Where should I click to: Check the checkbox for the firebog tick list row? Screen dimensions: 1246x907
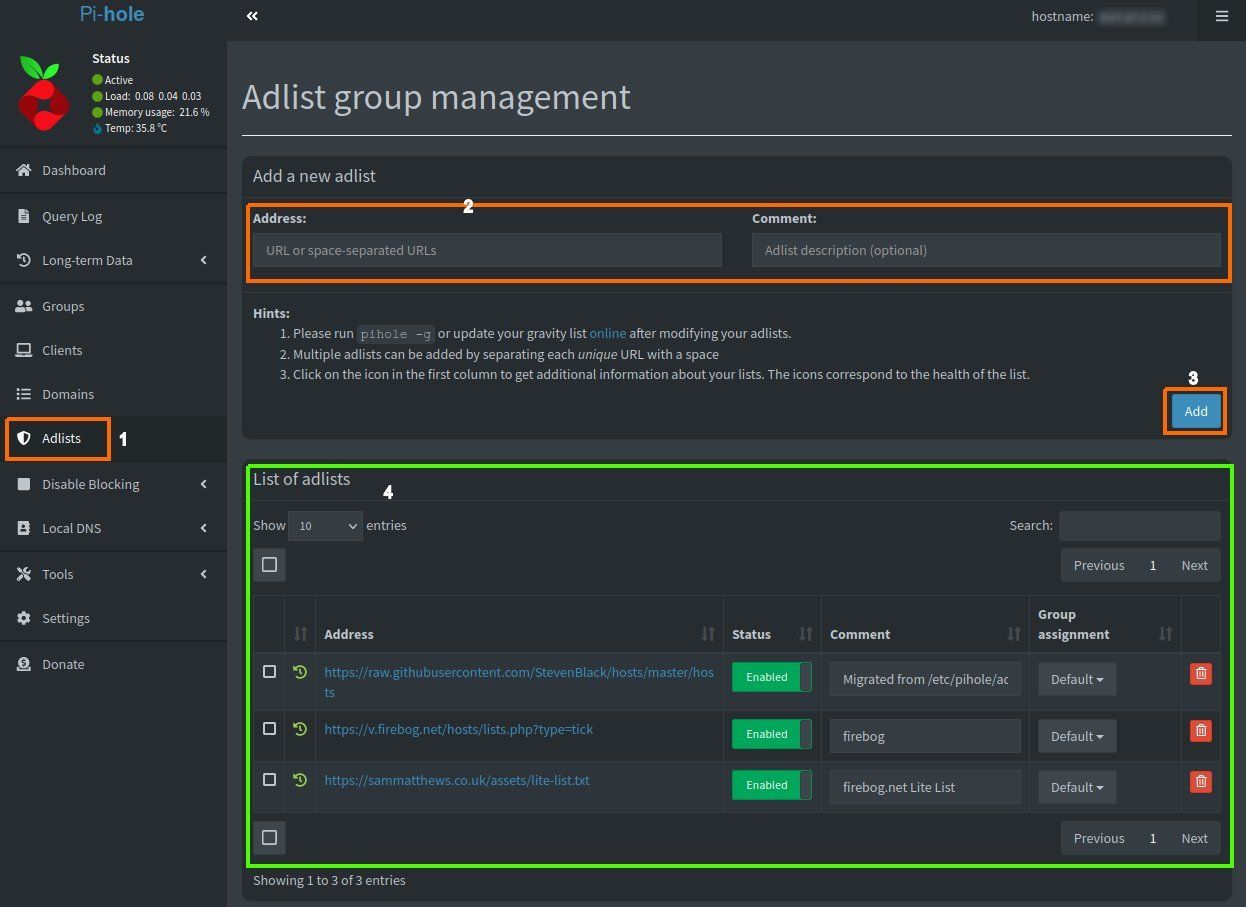[x=269, y=729]
